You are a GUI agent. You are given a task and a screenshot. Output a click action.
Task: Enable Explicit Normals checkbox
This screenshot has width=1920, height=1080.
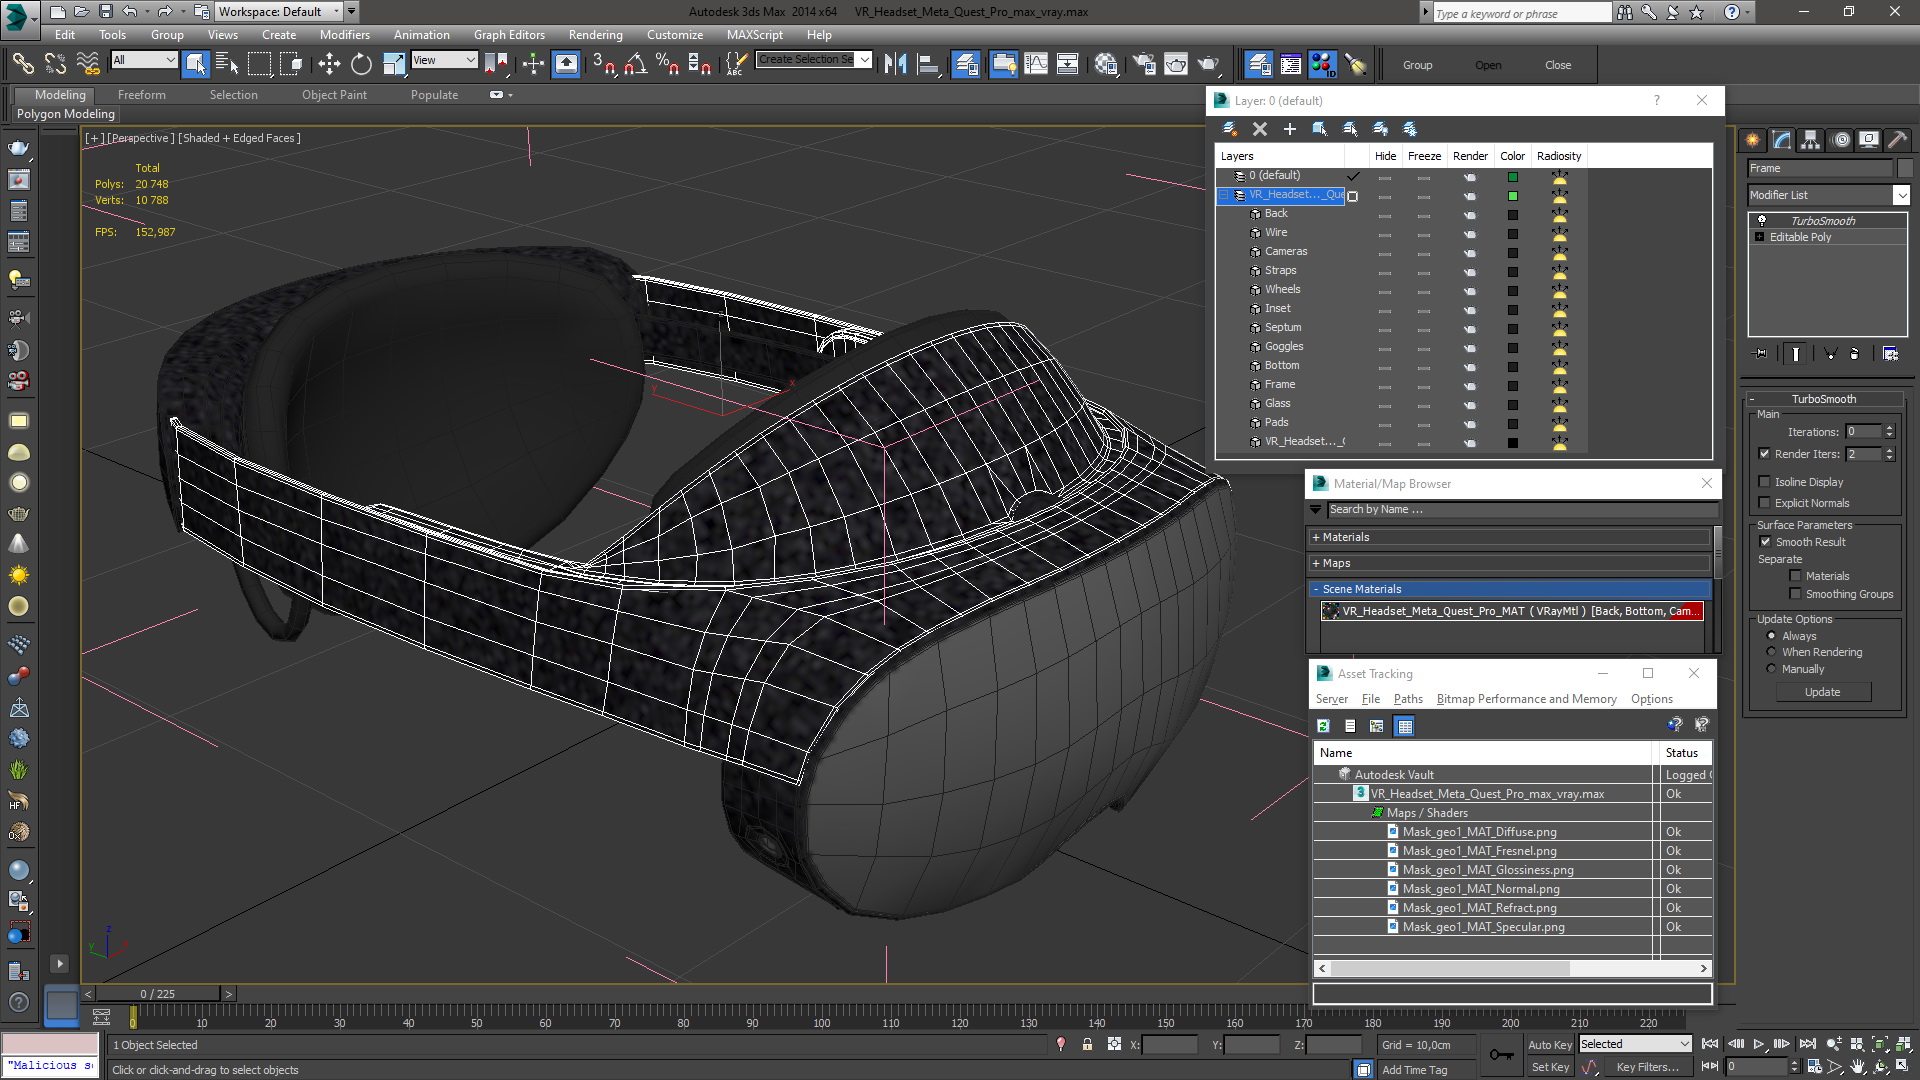[1765, 503]
